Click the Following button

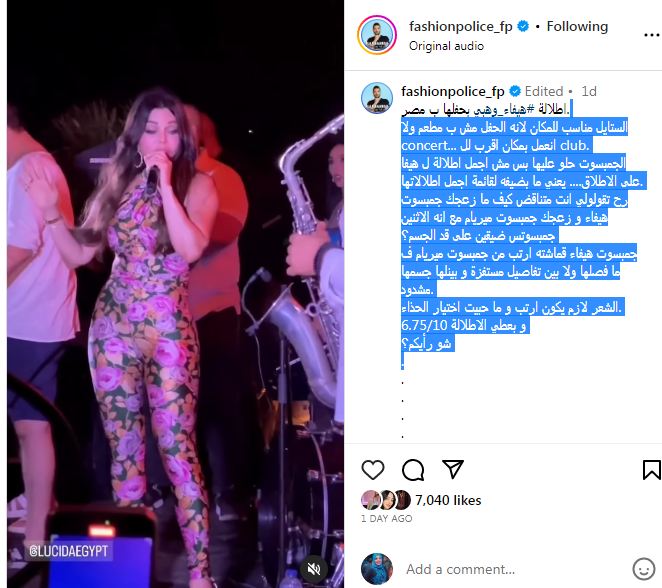(x=577, y=27)
